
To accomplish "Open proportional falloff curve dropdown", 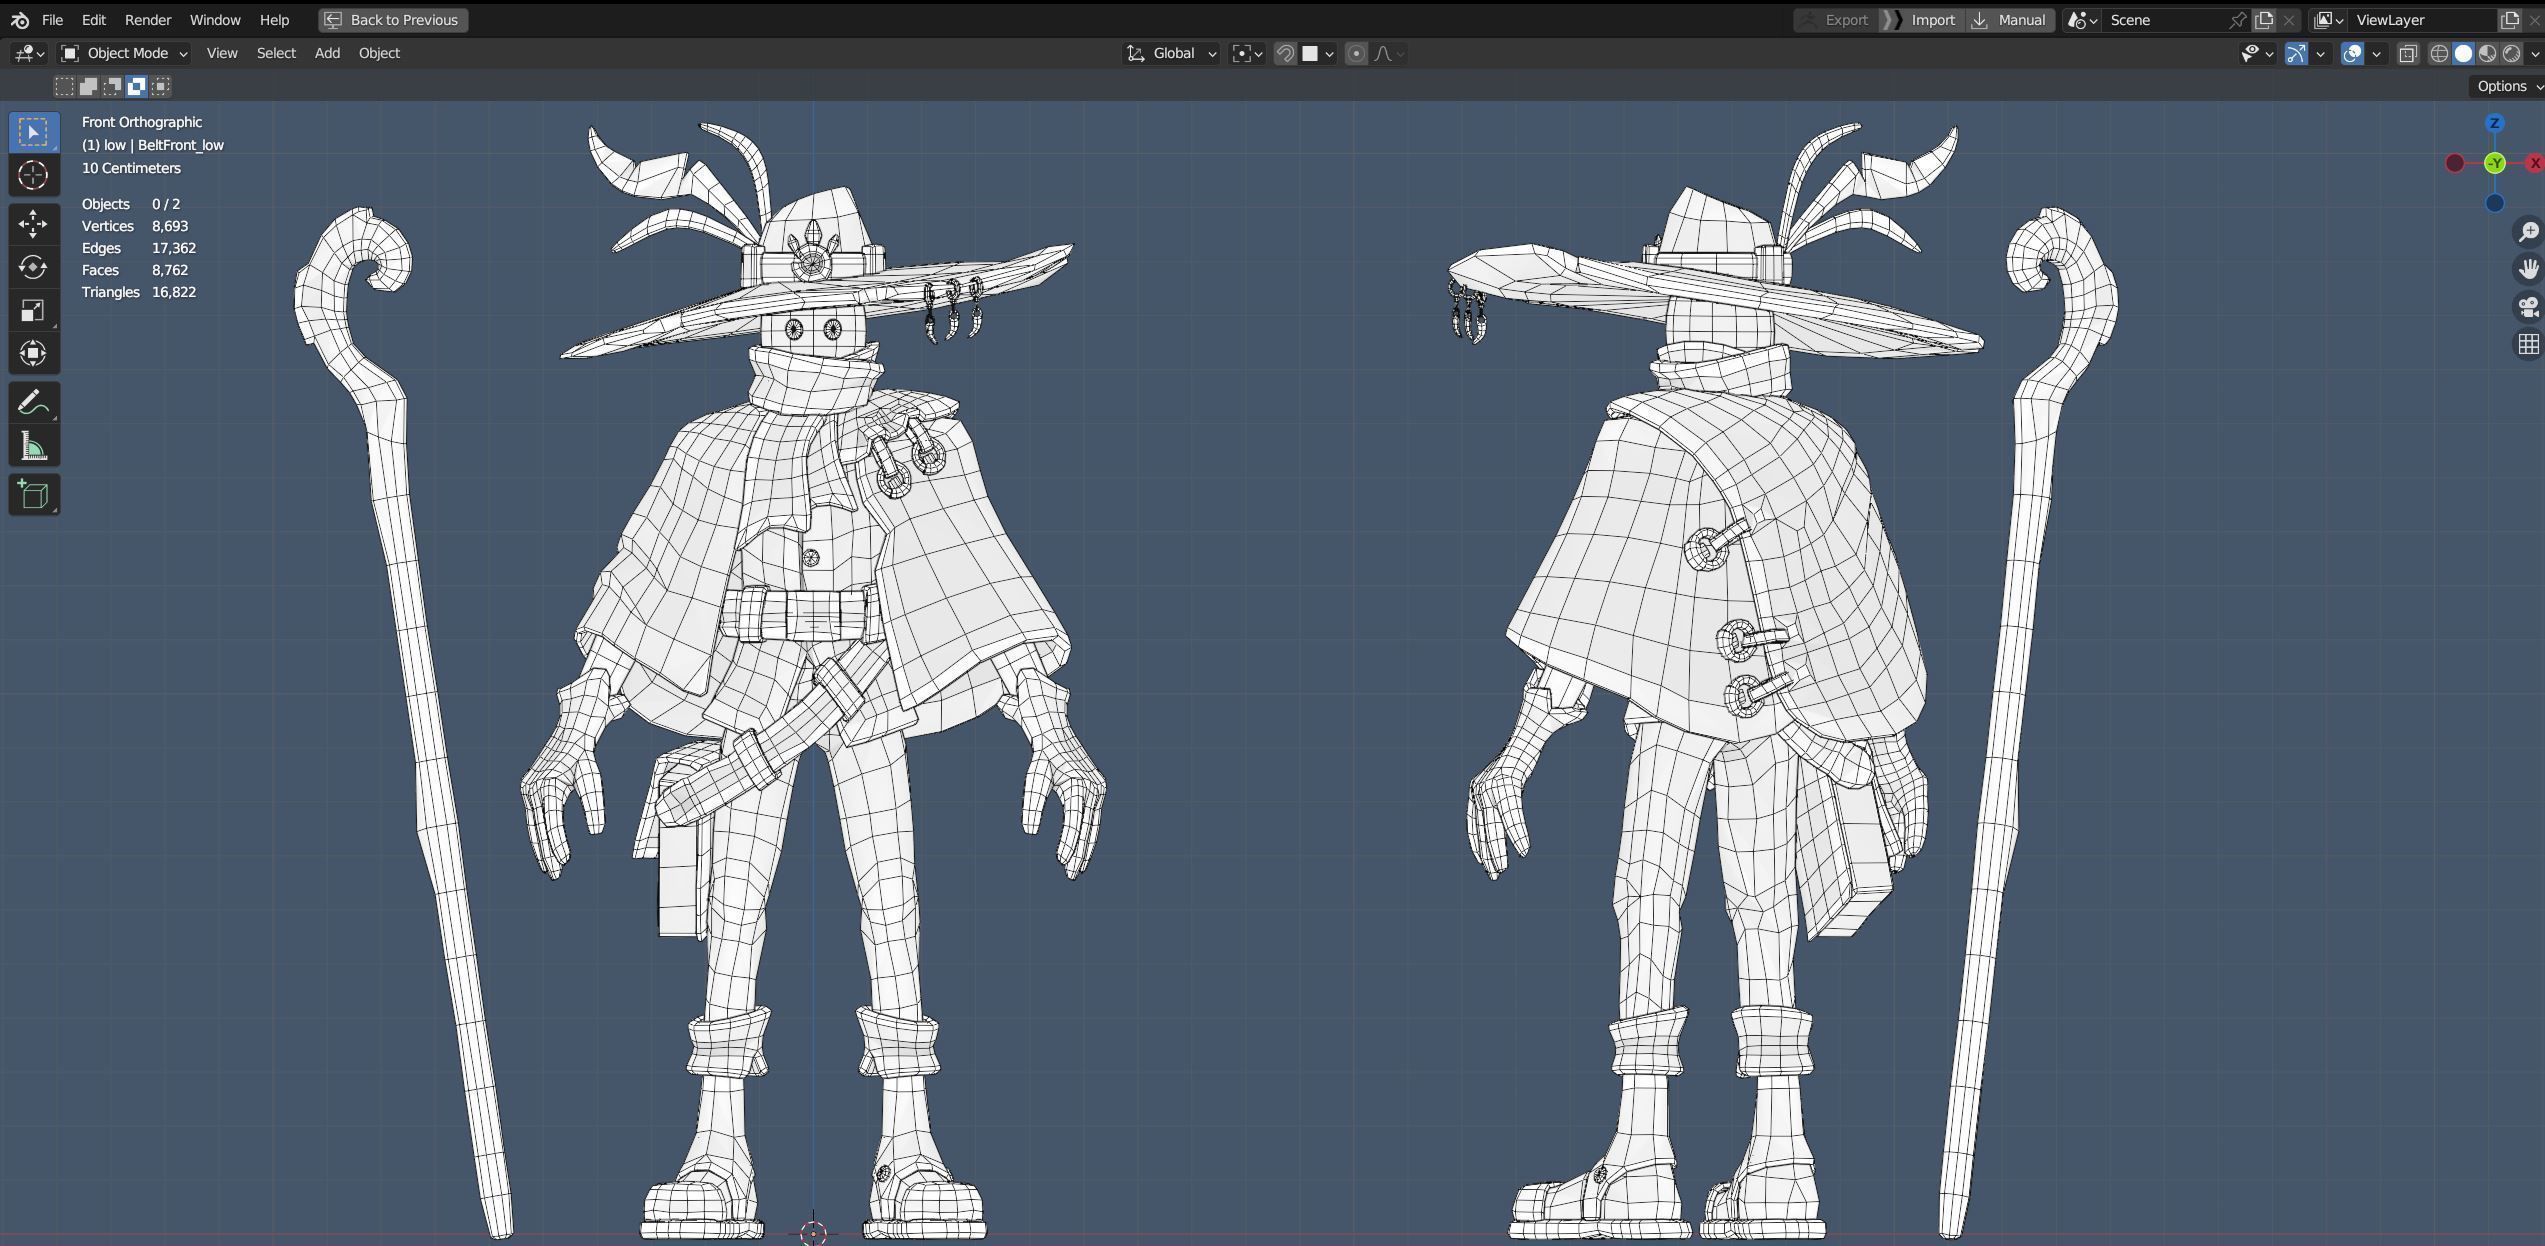I will (1389, 53).
